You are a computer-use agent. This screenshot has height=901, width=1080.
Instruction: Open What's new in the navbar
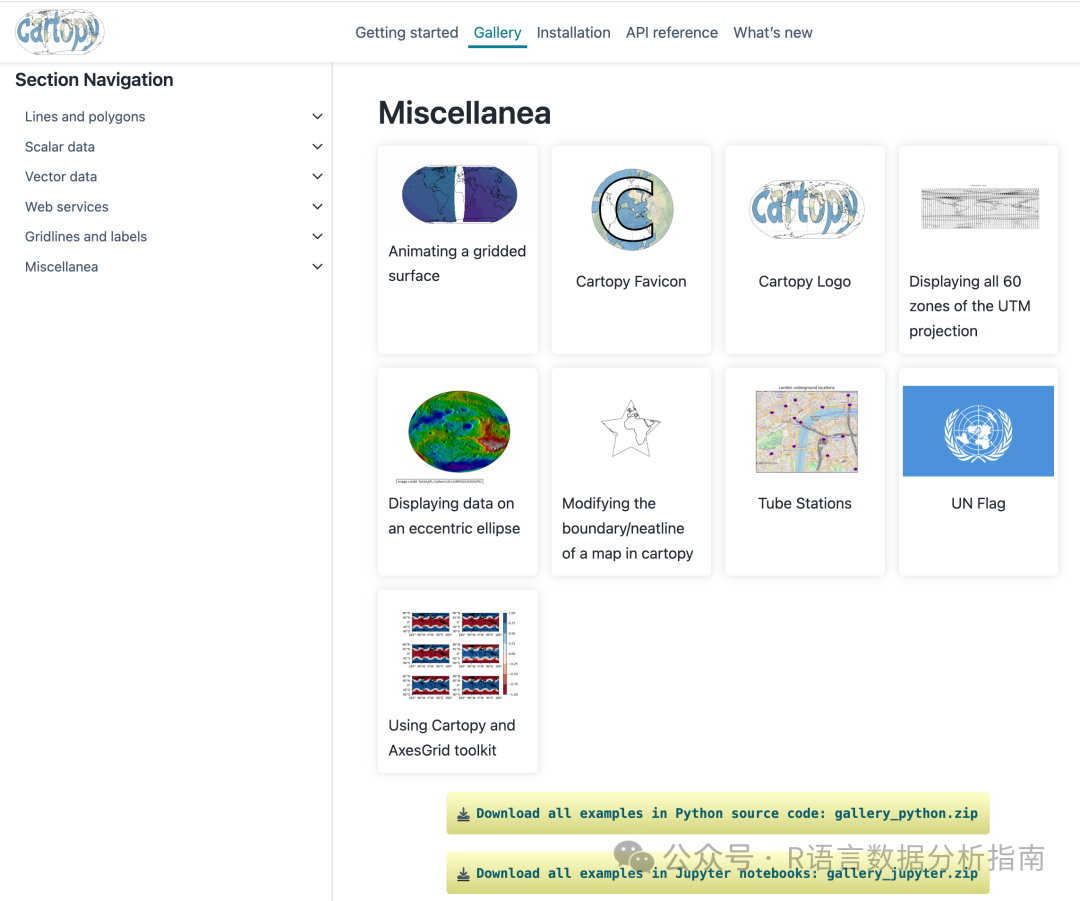point(773,32)
